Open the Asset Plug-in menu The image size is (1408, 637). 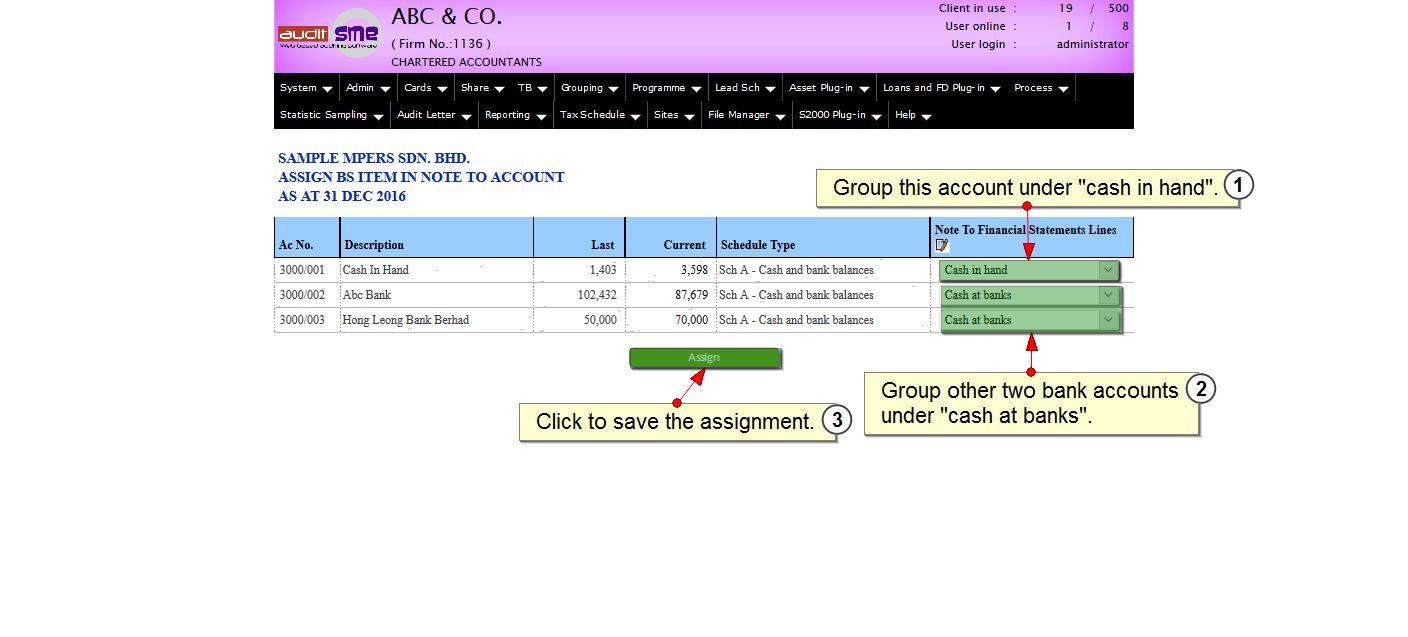pos(829,88)
